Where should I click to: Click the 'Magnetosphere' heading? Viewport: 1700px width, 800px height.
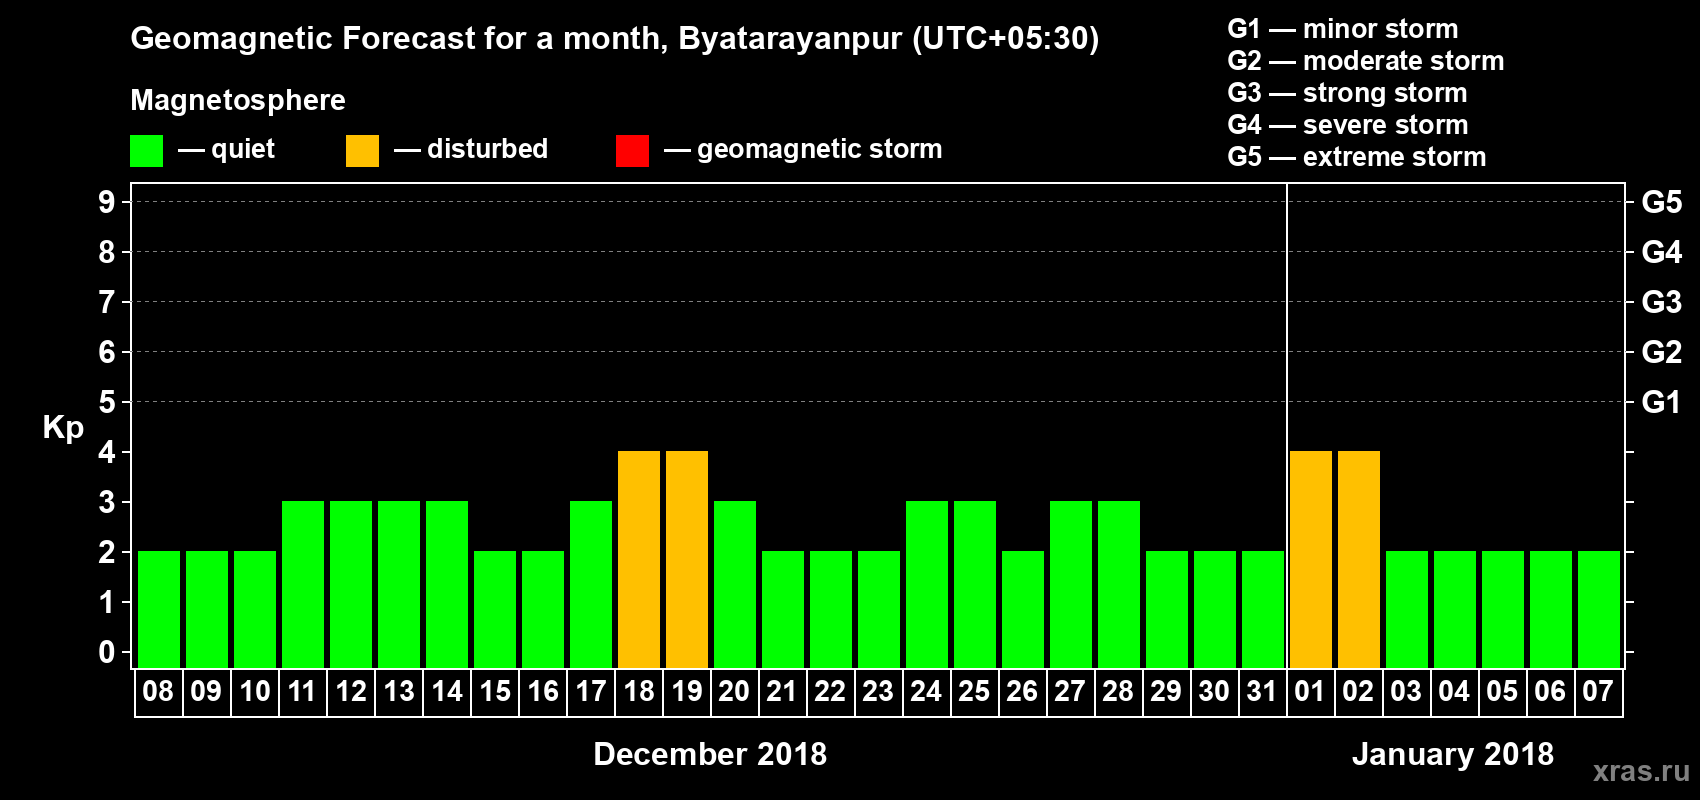[238, 100]
